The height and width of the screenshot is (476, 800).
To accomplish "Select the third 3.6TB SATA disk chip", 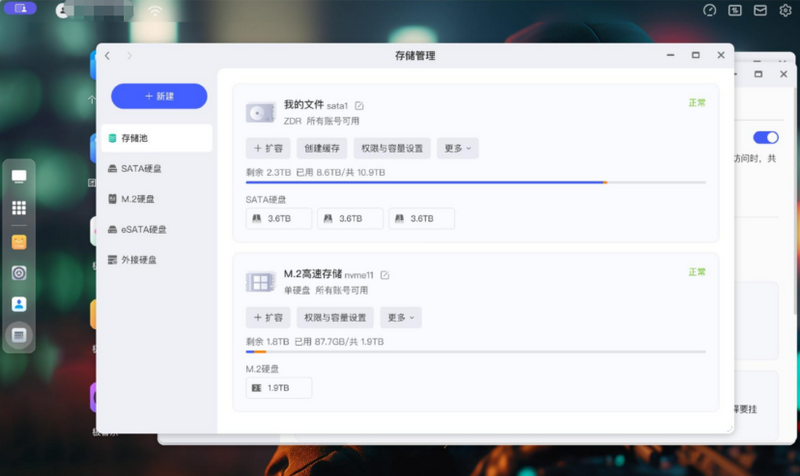I will [x=421, y=219].
